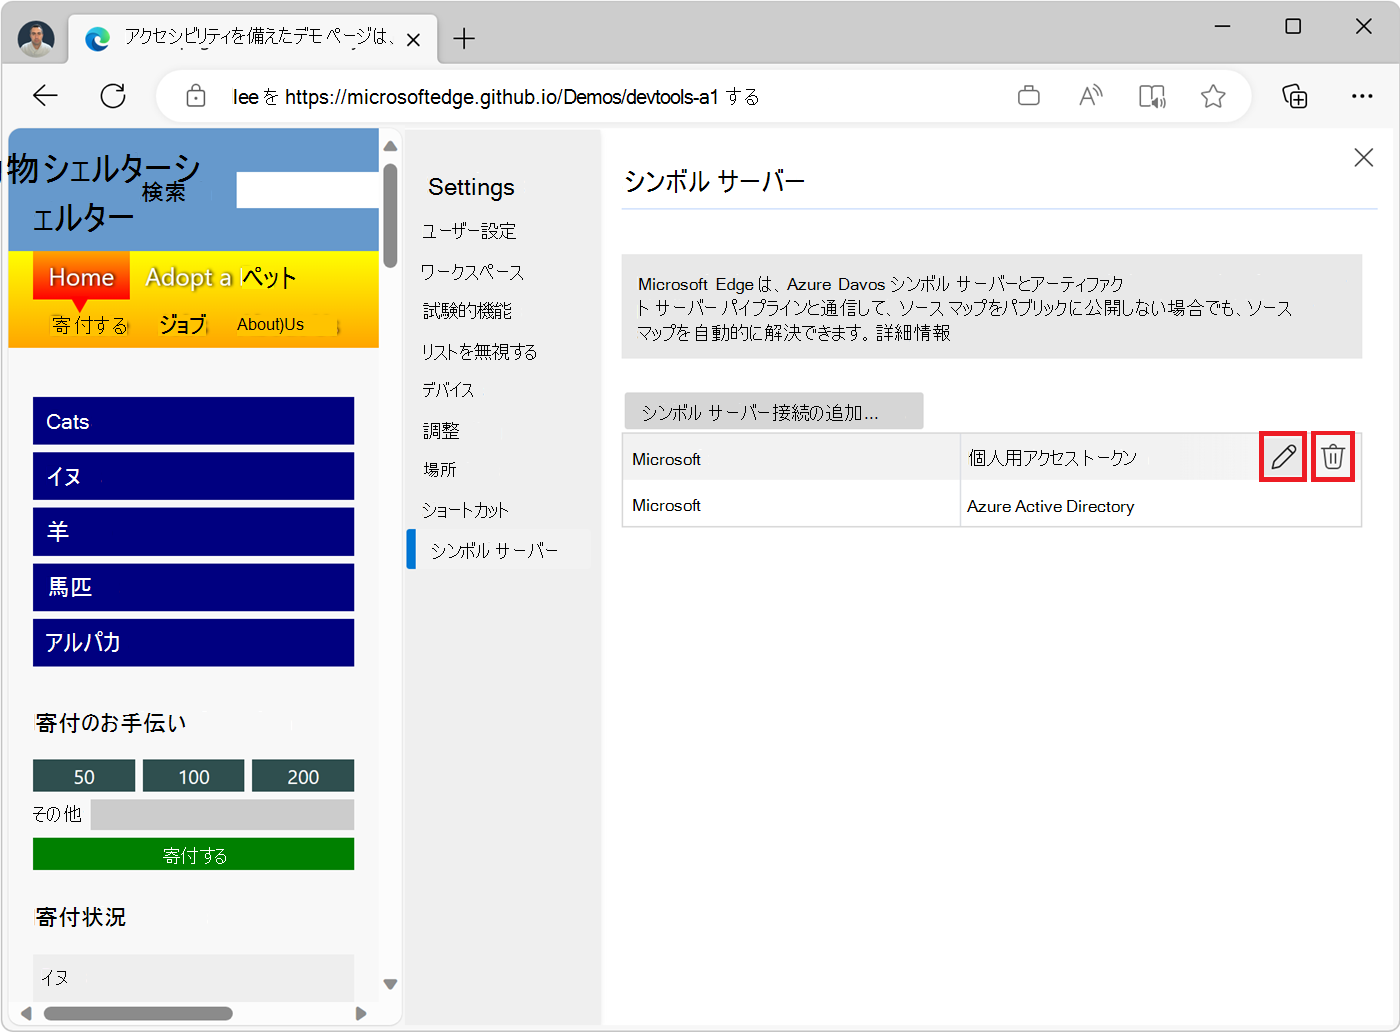Open the browser profile avatar

click(36, 38)
